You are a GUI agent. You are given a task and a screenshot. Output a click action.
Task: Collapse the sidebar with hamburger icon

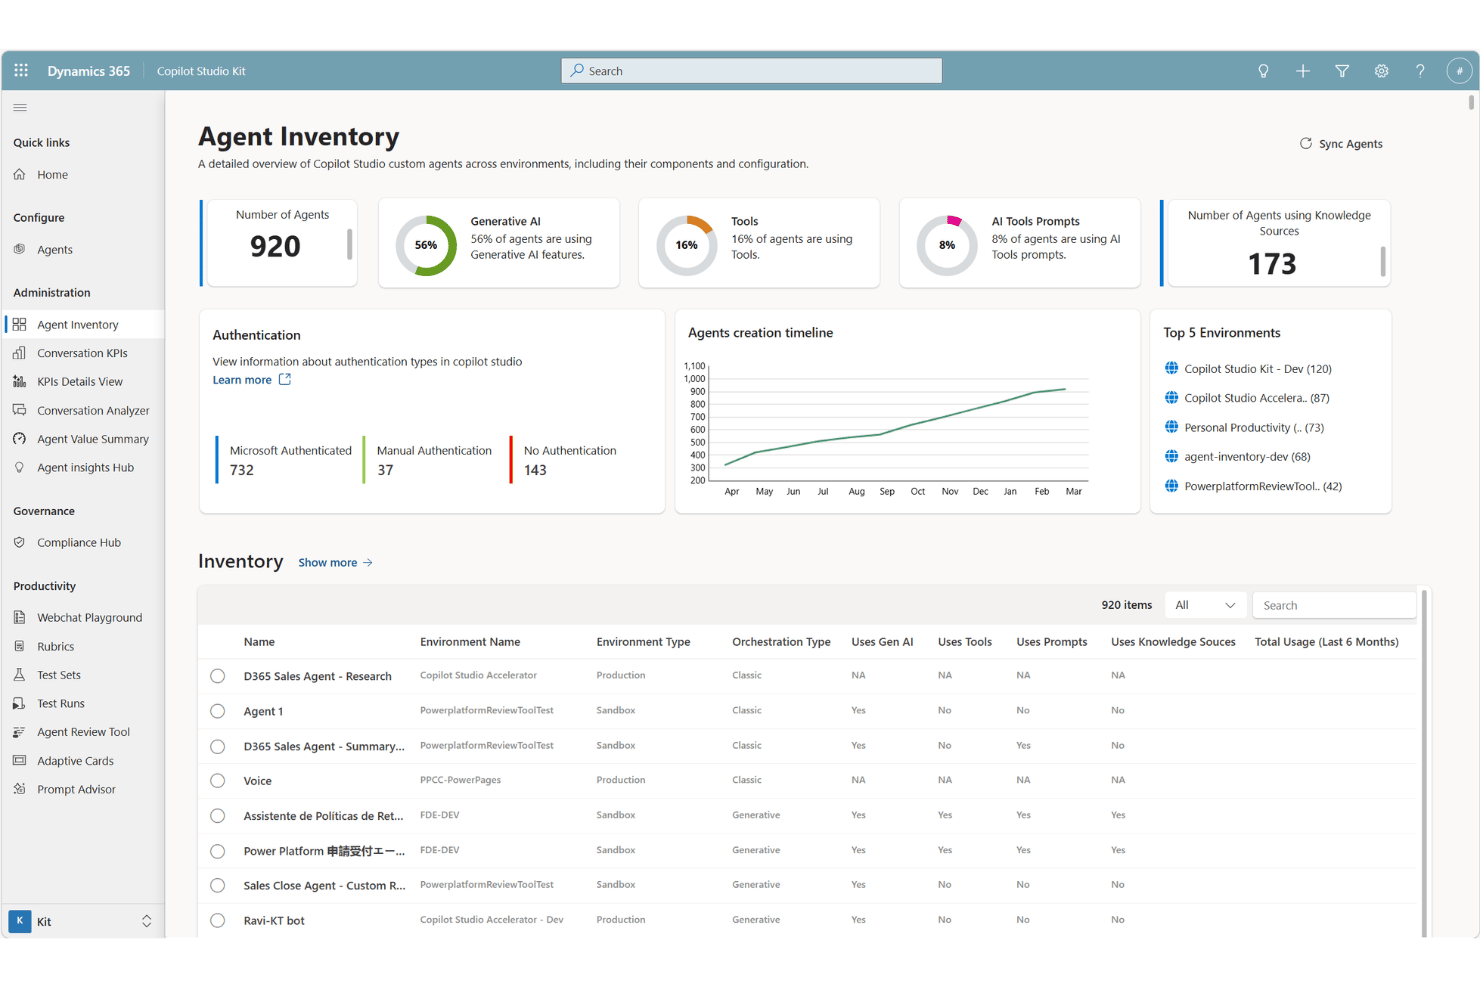coord(20,107)
